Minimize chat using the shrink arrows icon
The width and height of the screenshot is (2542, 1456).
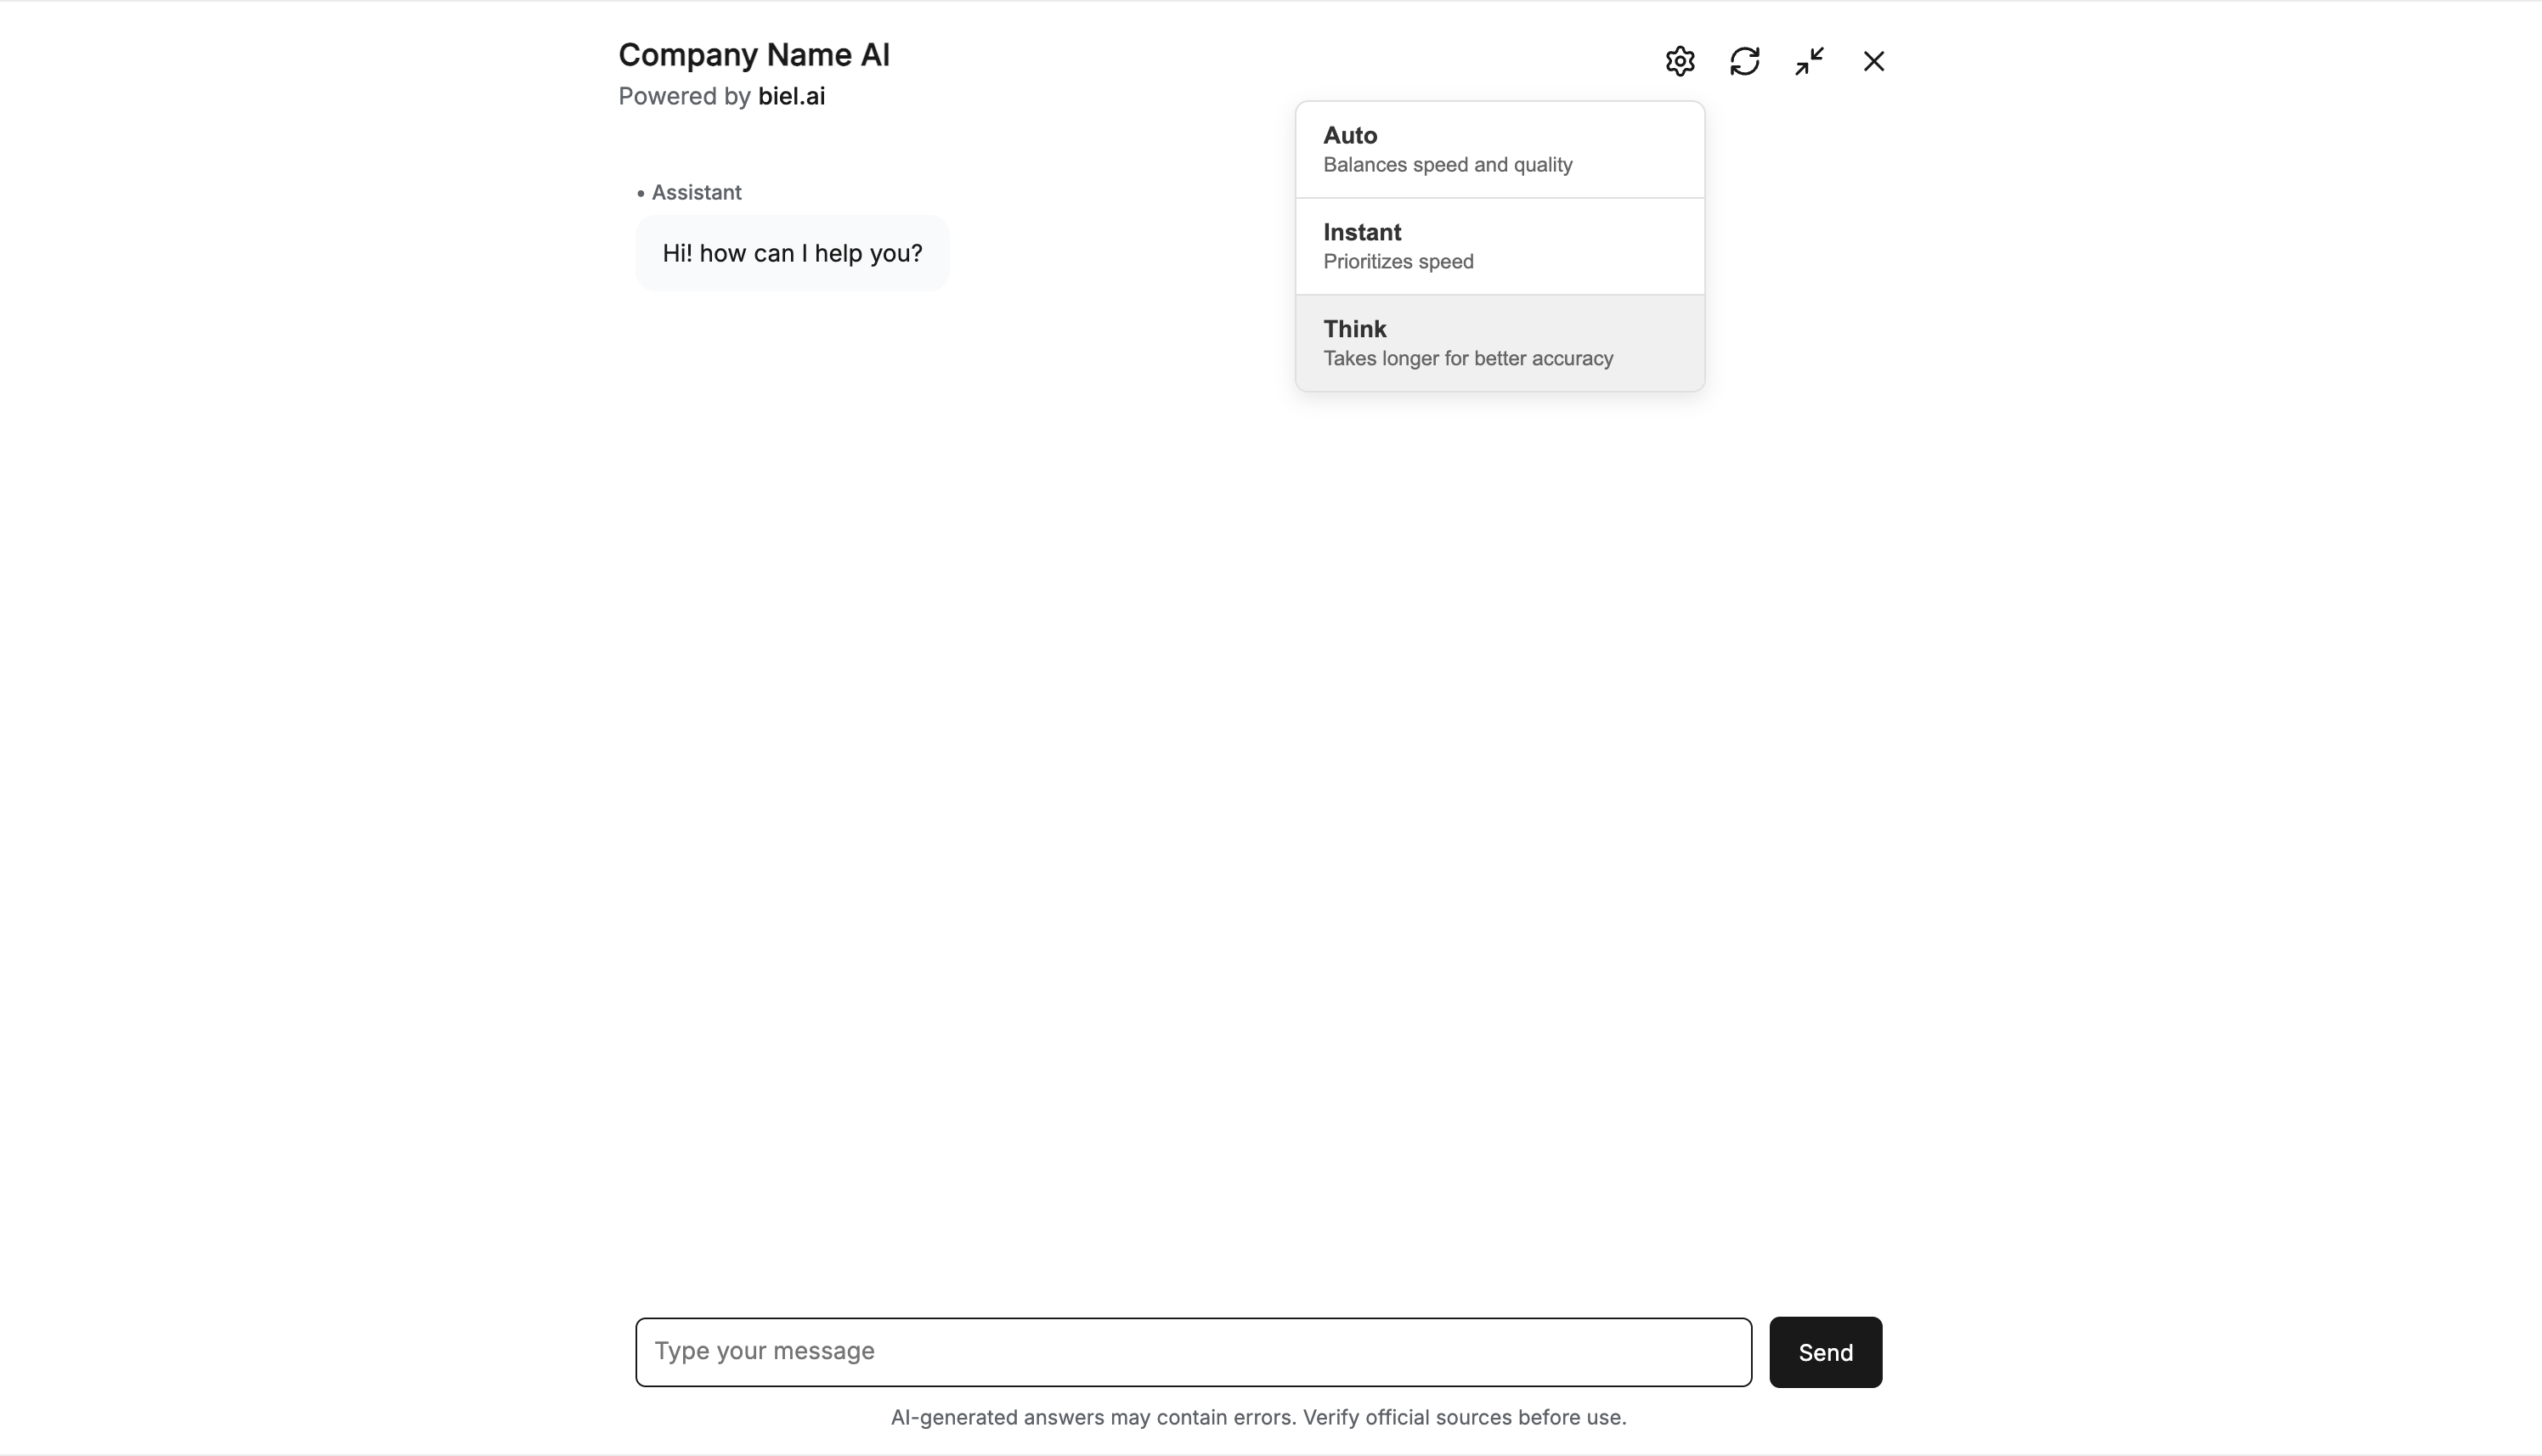click(x=1809, y=60)
